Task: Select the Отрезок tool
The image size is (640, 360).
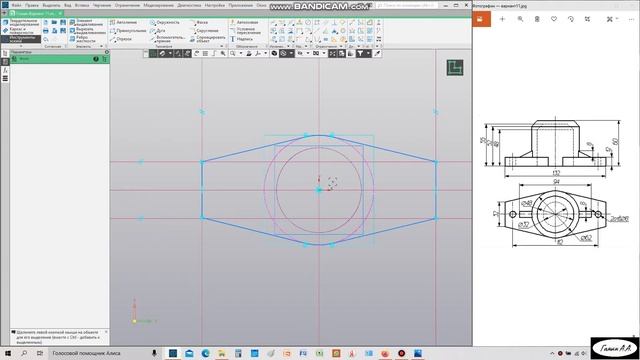Action: pyautogui.click(x=121, y=39)
